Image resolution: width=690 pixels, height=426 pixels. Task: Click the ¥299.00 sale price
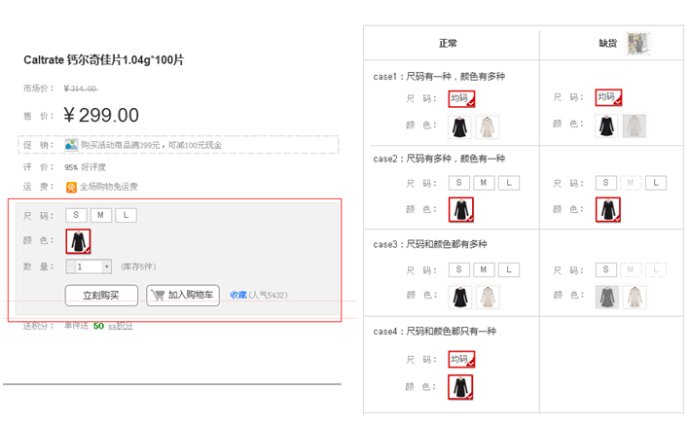point(101,115)
